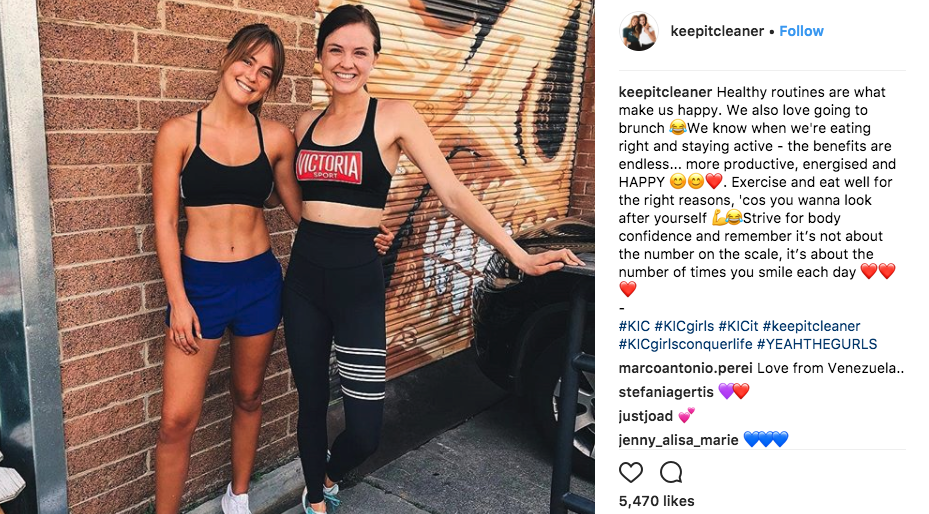The width and height of the screenshot is (929, 514).
Task: Like the post with the heart icon
Action: pyautogui.click(x=630, y=473)
